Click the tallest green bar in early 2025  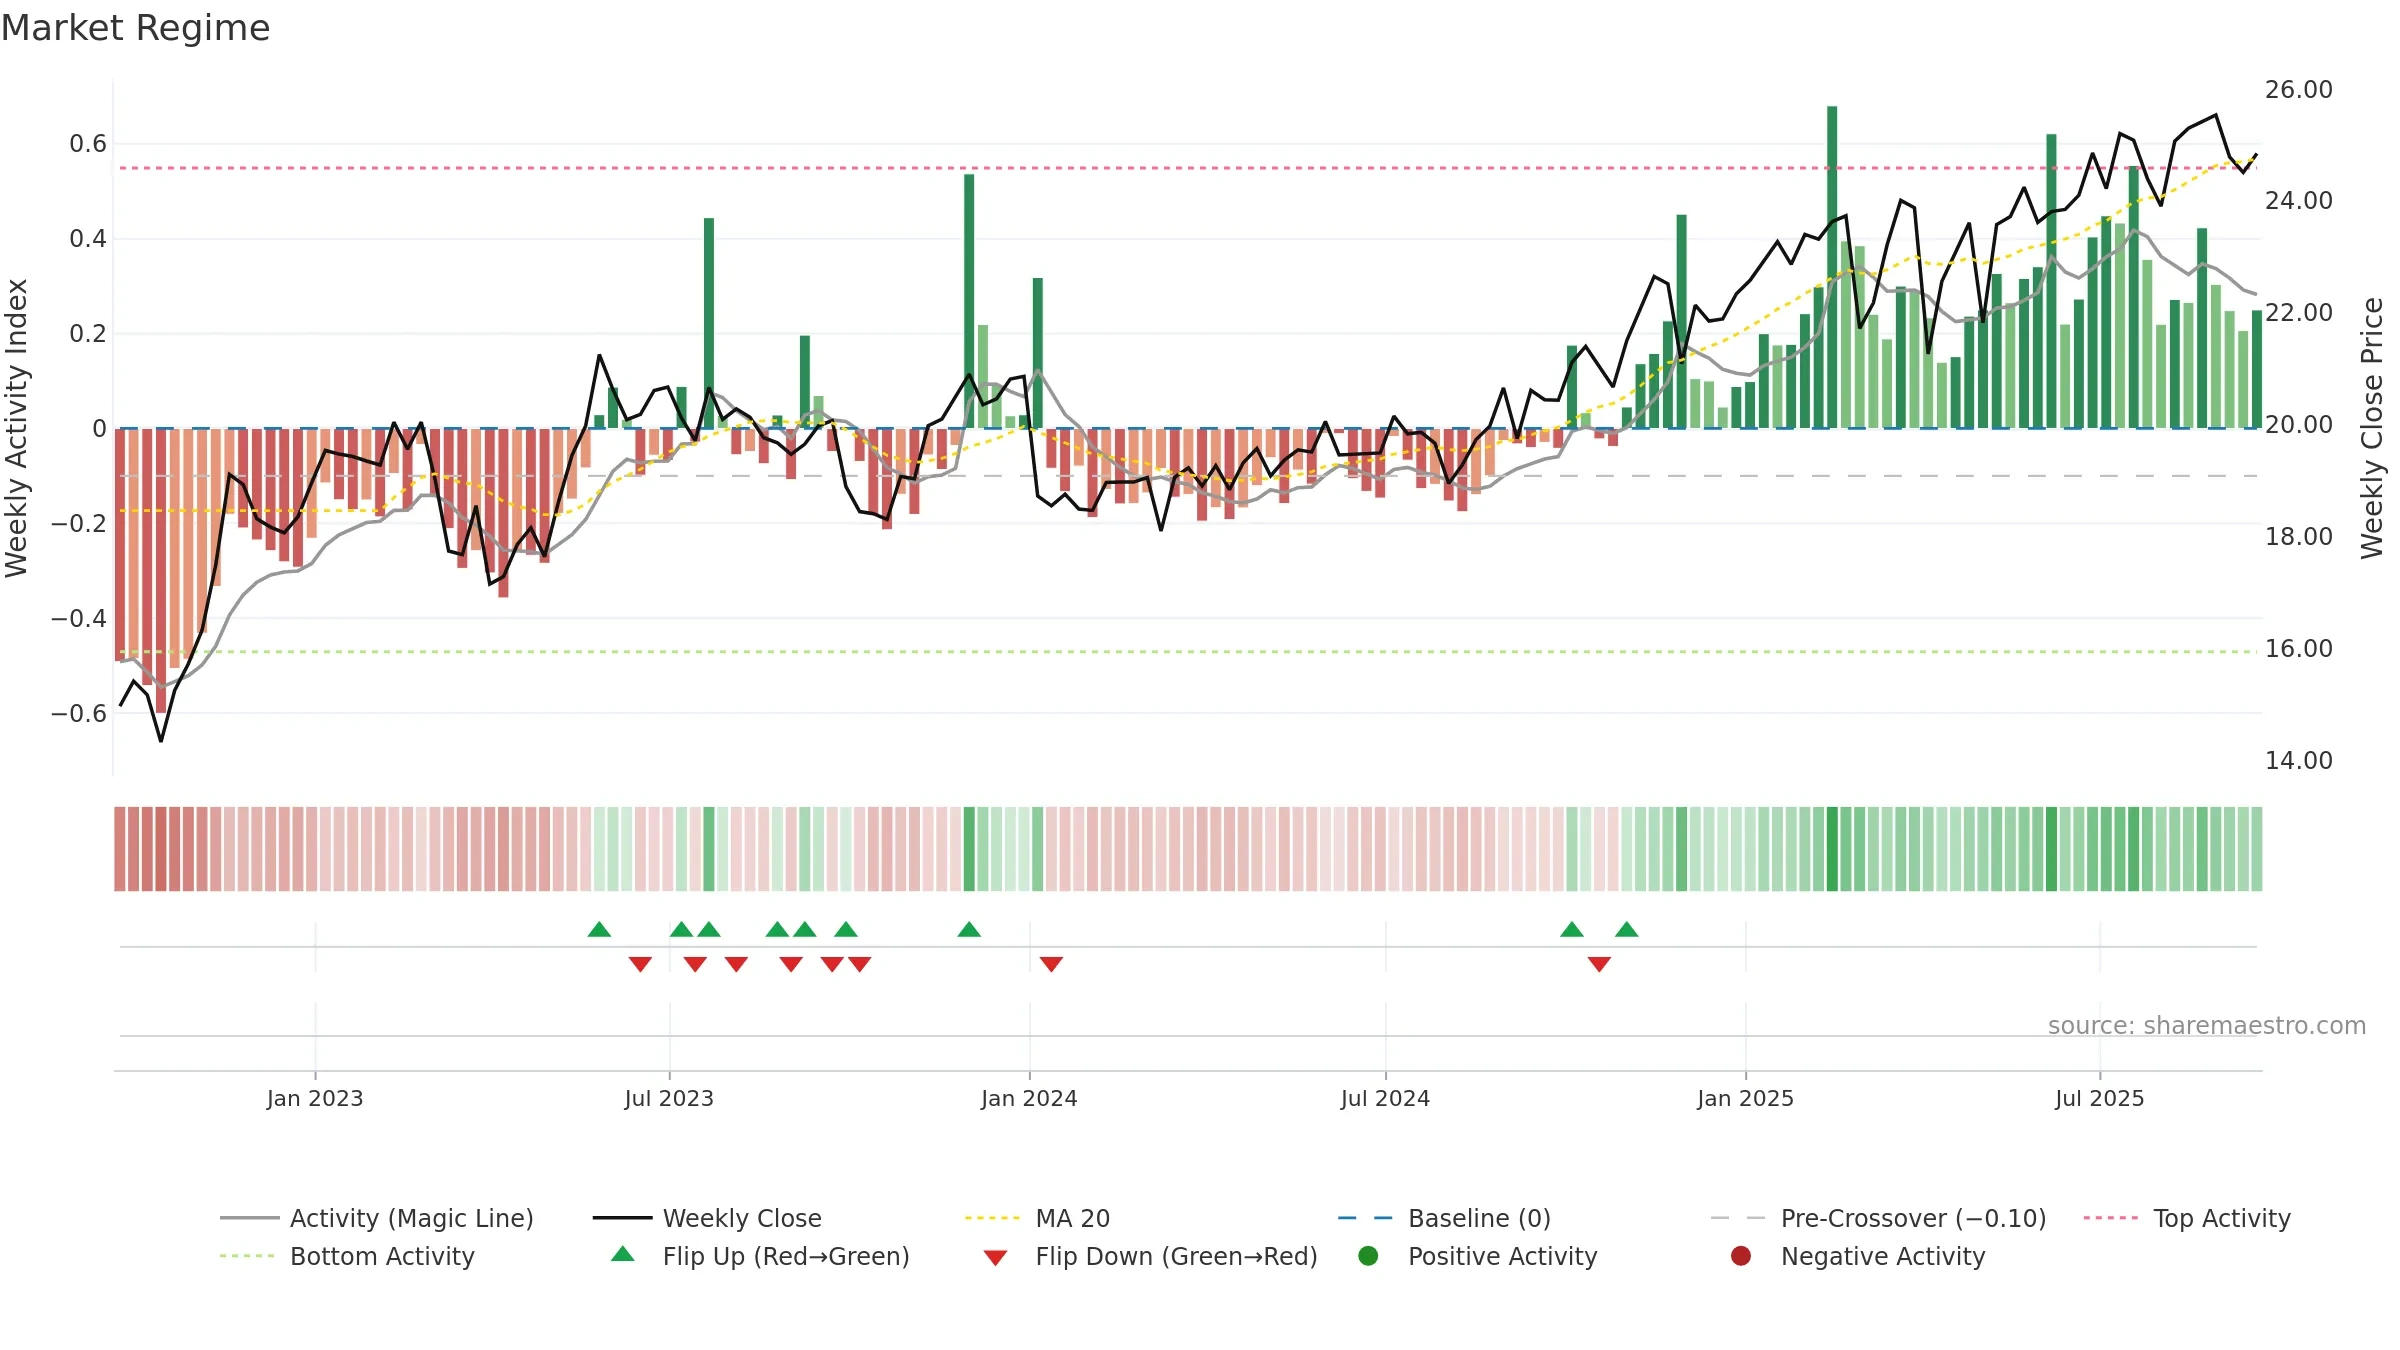tap(1832, 267)
